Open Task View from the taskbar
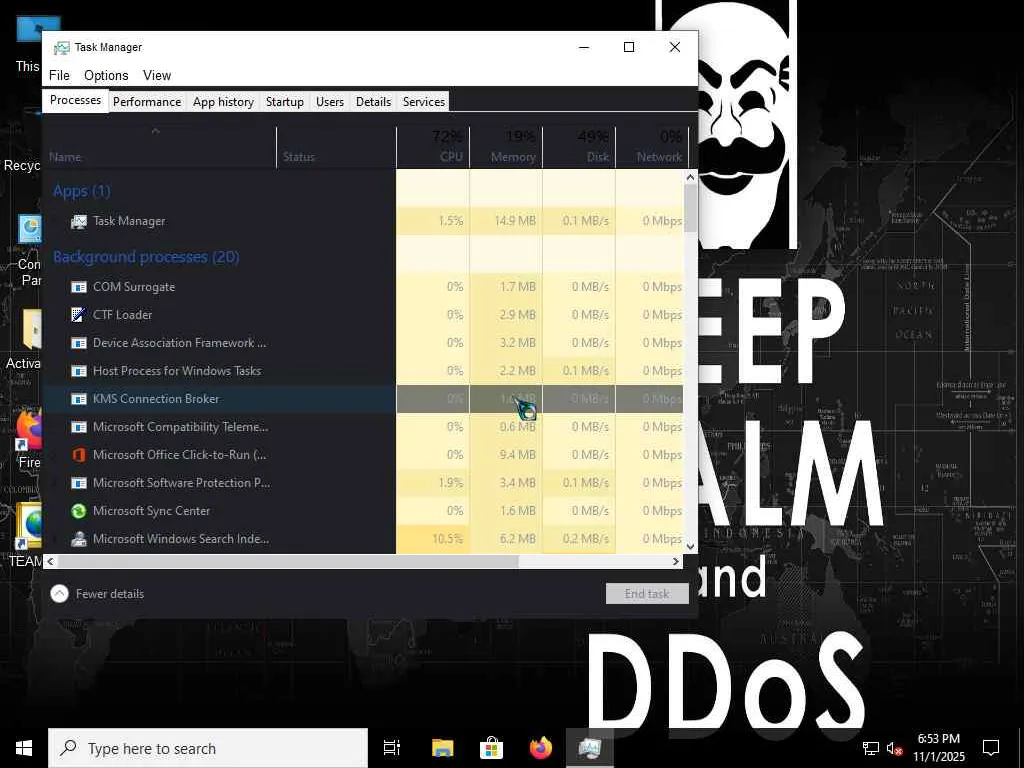 [392, 748]
